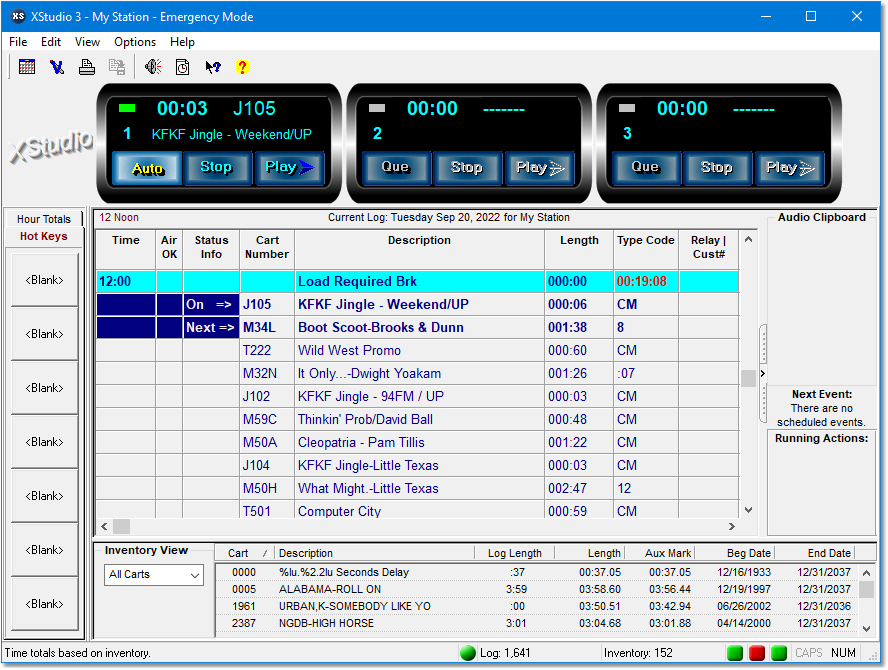Sort inventory by Beg Date column
The image size is (888, 670).
point(735,553)
